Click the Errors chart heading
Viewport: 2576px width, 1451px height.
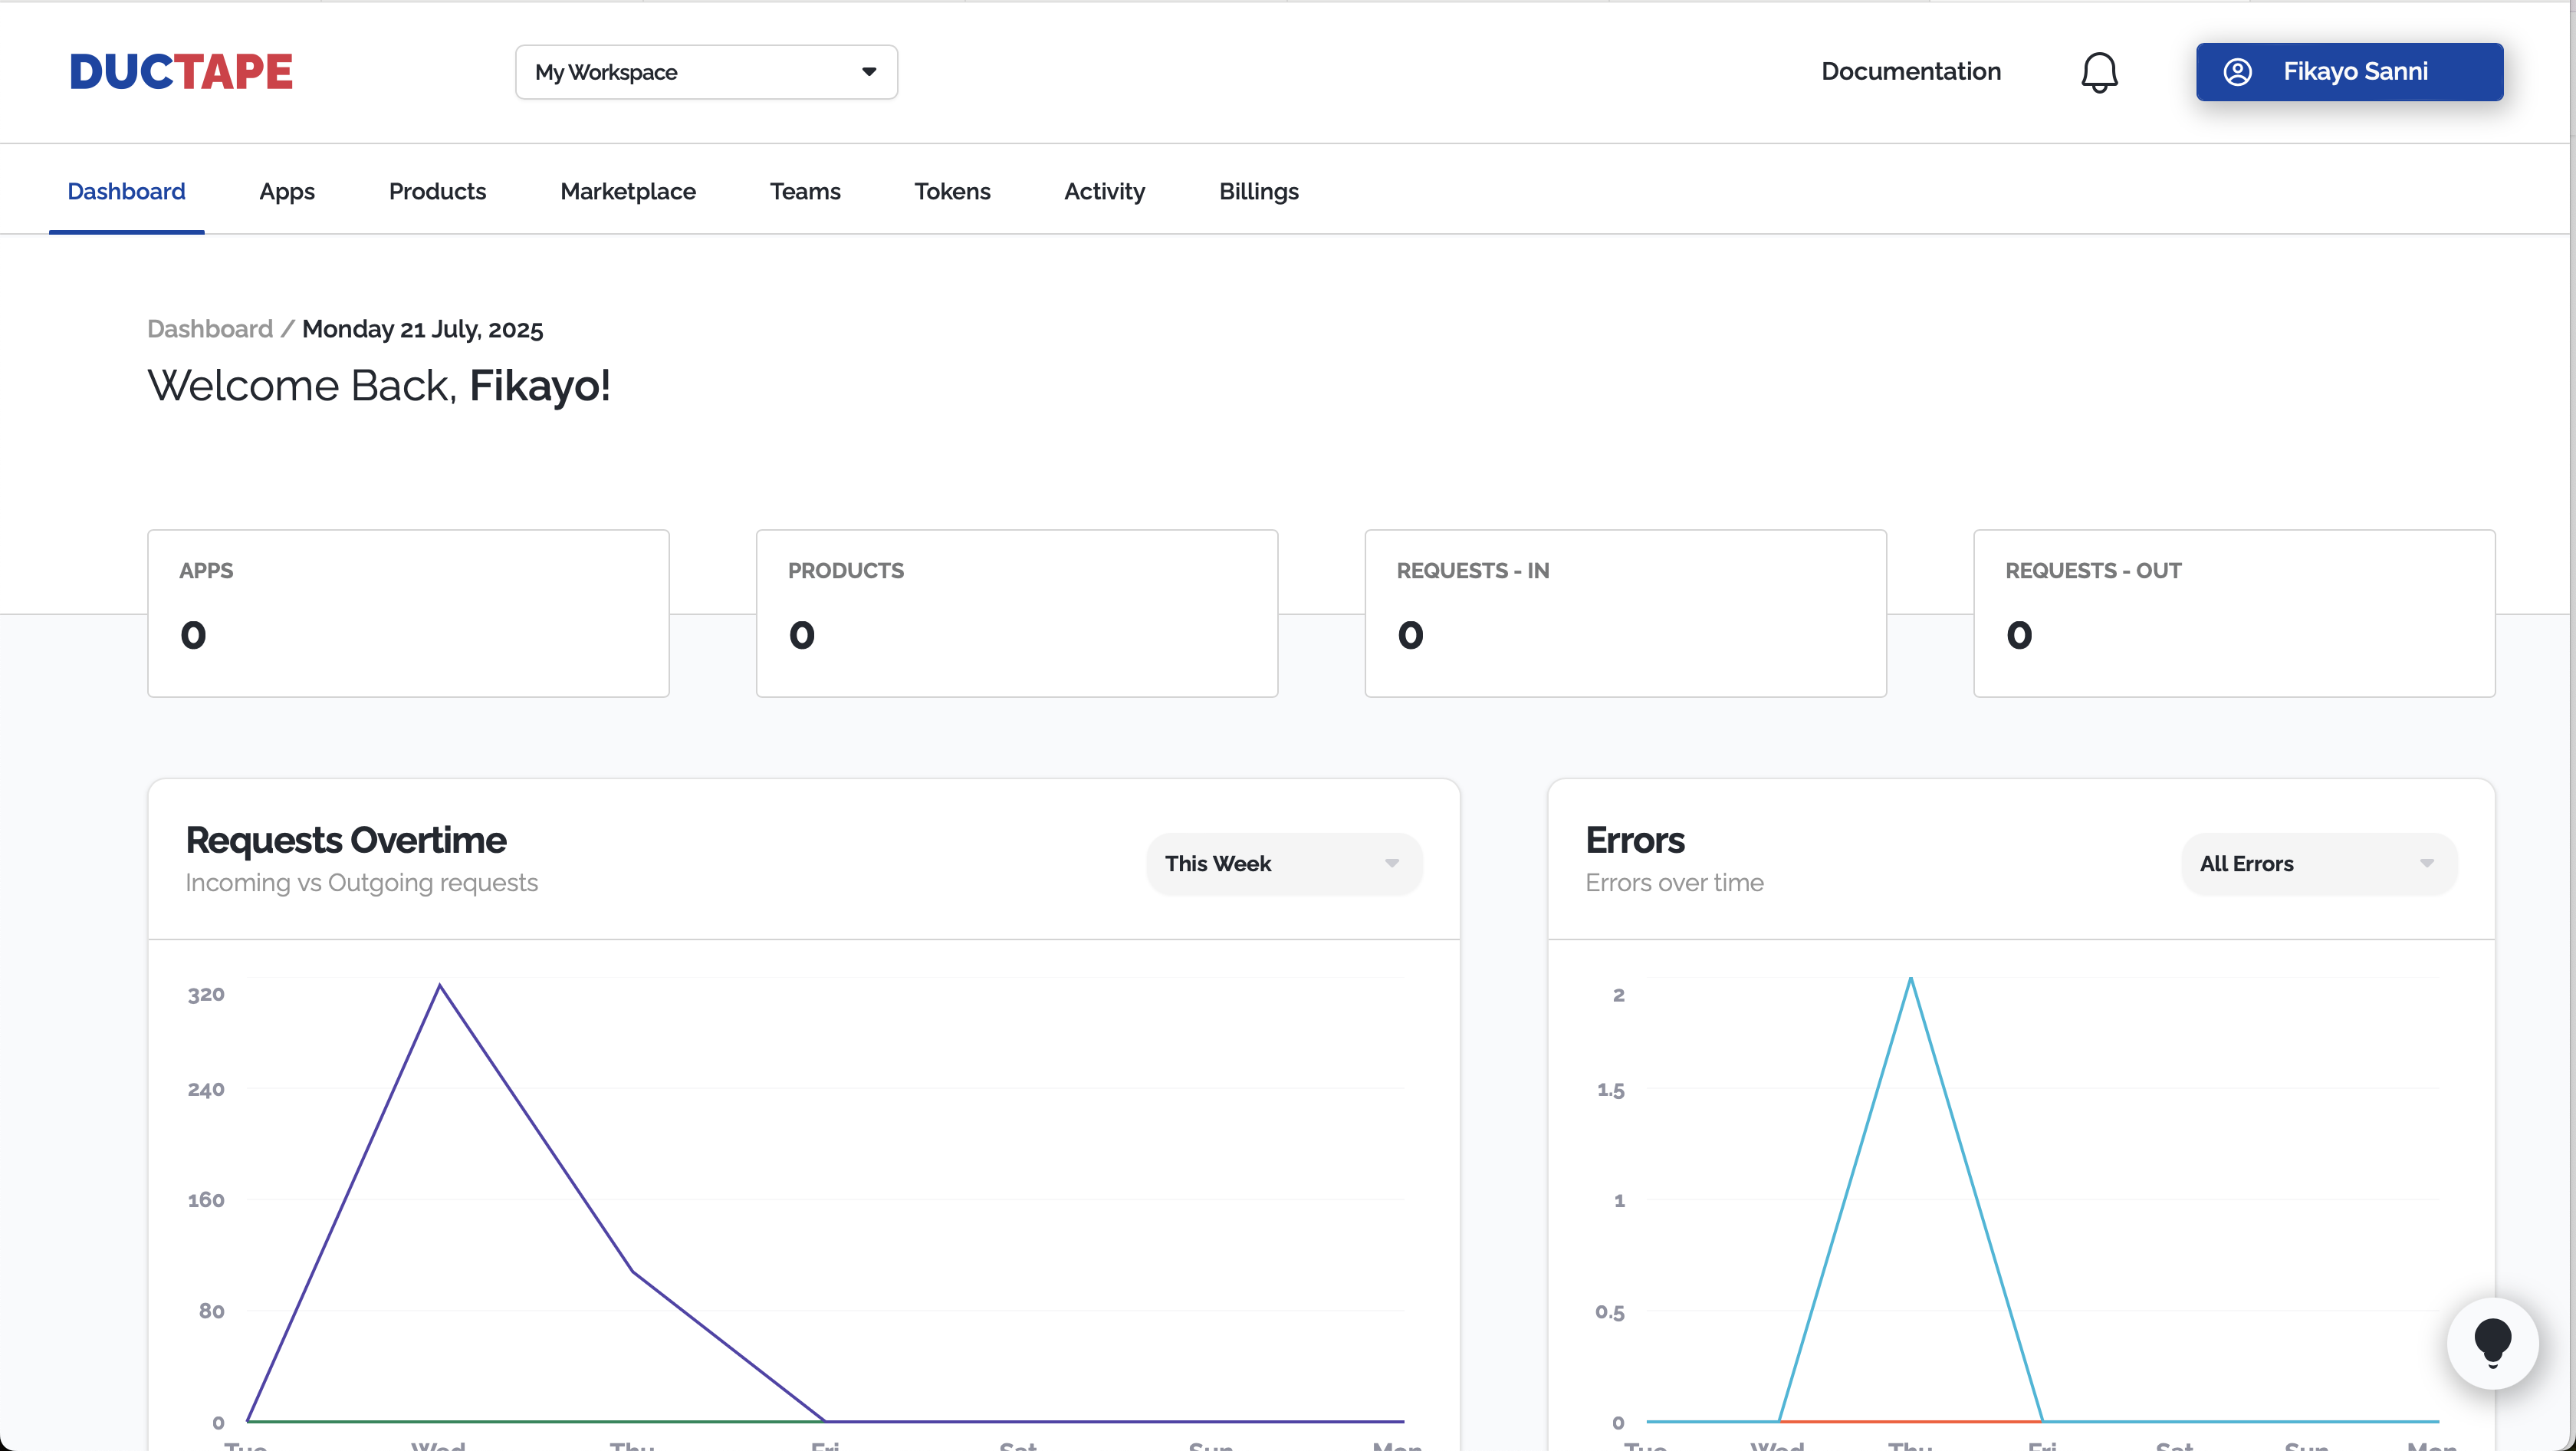pyautogui.click(x=1635, y=840)
